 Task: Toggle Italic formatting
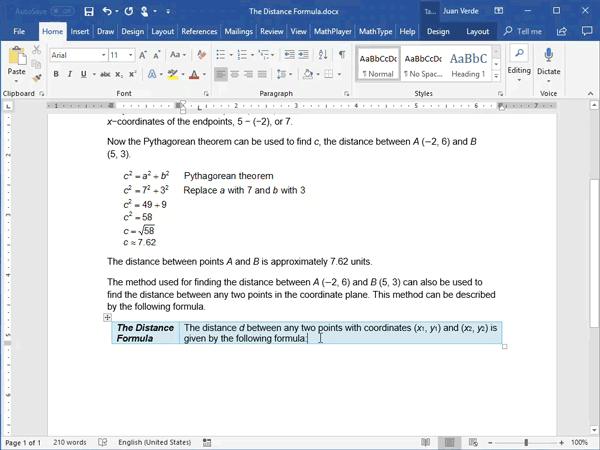point(70,74)
